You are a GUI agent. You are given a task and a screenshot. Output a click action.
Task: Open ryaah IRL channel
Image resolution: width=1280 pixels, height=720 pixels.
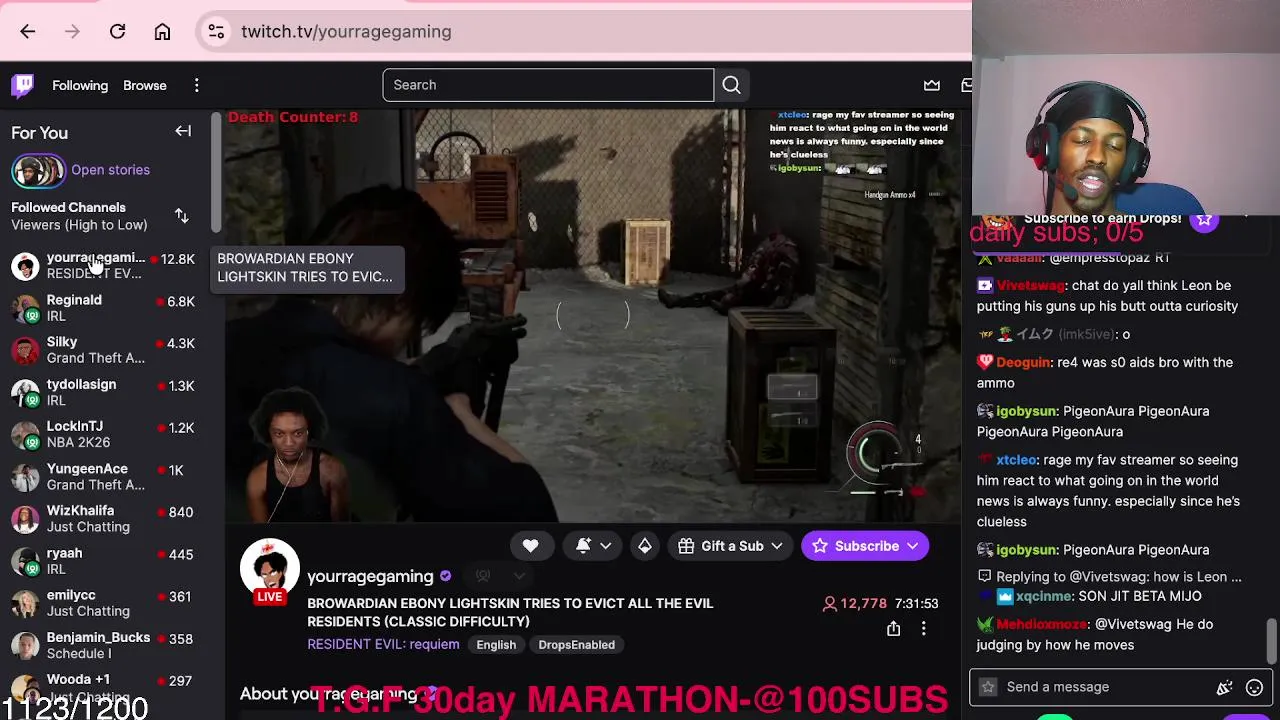point(105,561)
